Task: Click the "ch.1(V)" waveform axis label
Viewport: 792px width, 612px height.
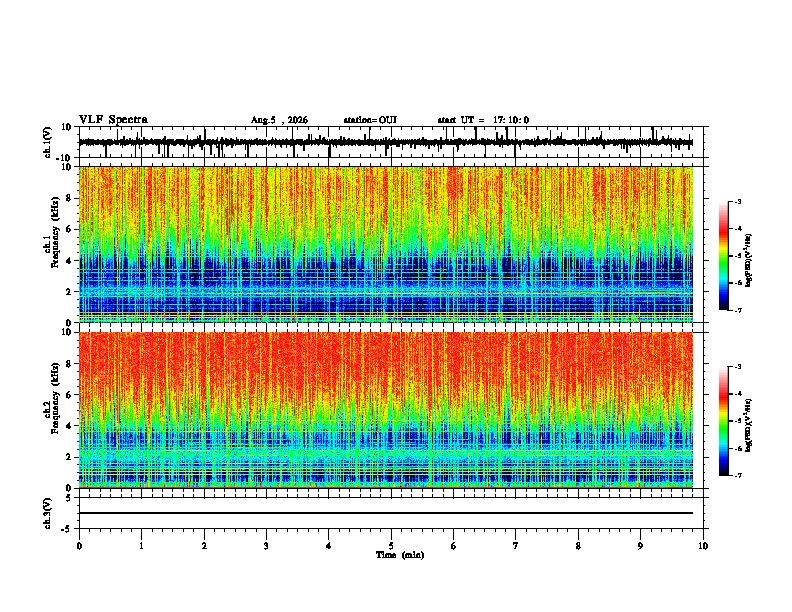Action: tap(48, 142)
